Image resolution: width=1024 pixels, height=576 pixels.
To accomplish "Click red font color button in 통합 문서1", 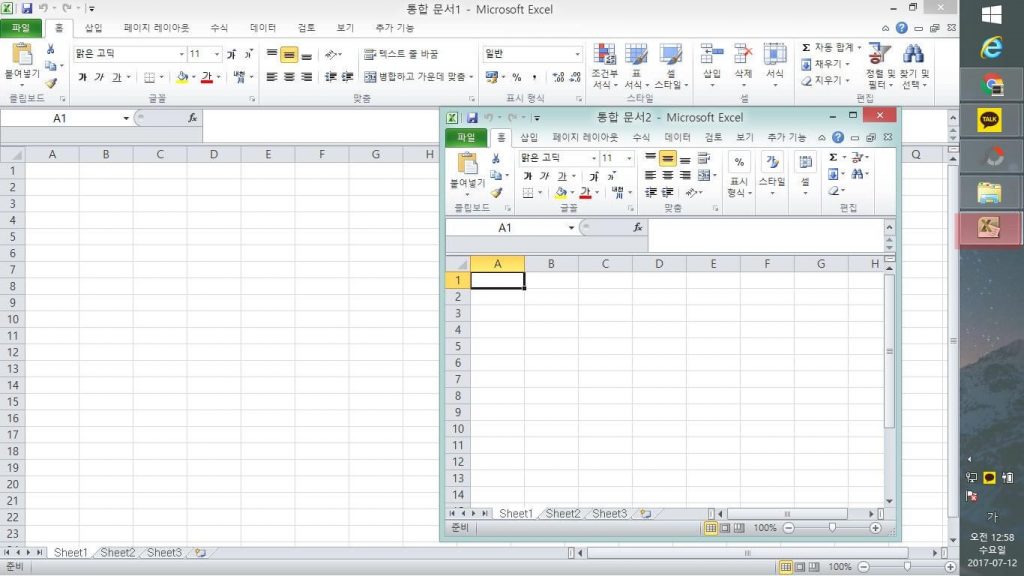I will (x=207, y=77).
